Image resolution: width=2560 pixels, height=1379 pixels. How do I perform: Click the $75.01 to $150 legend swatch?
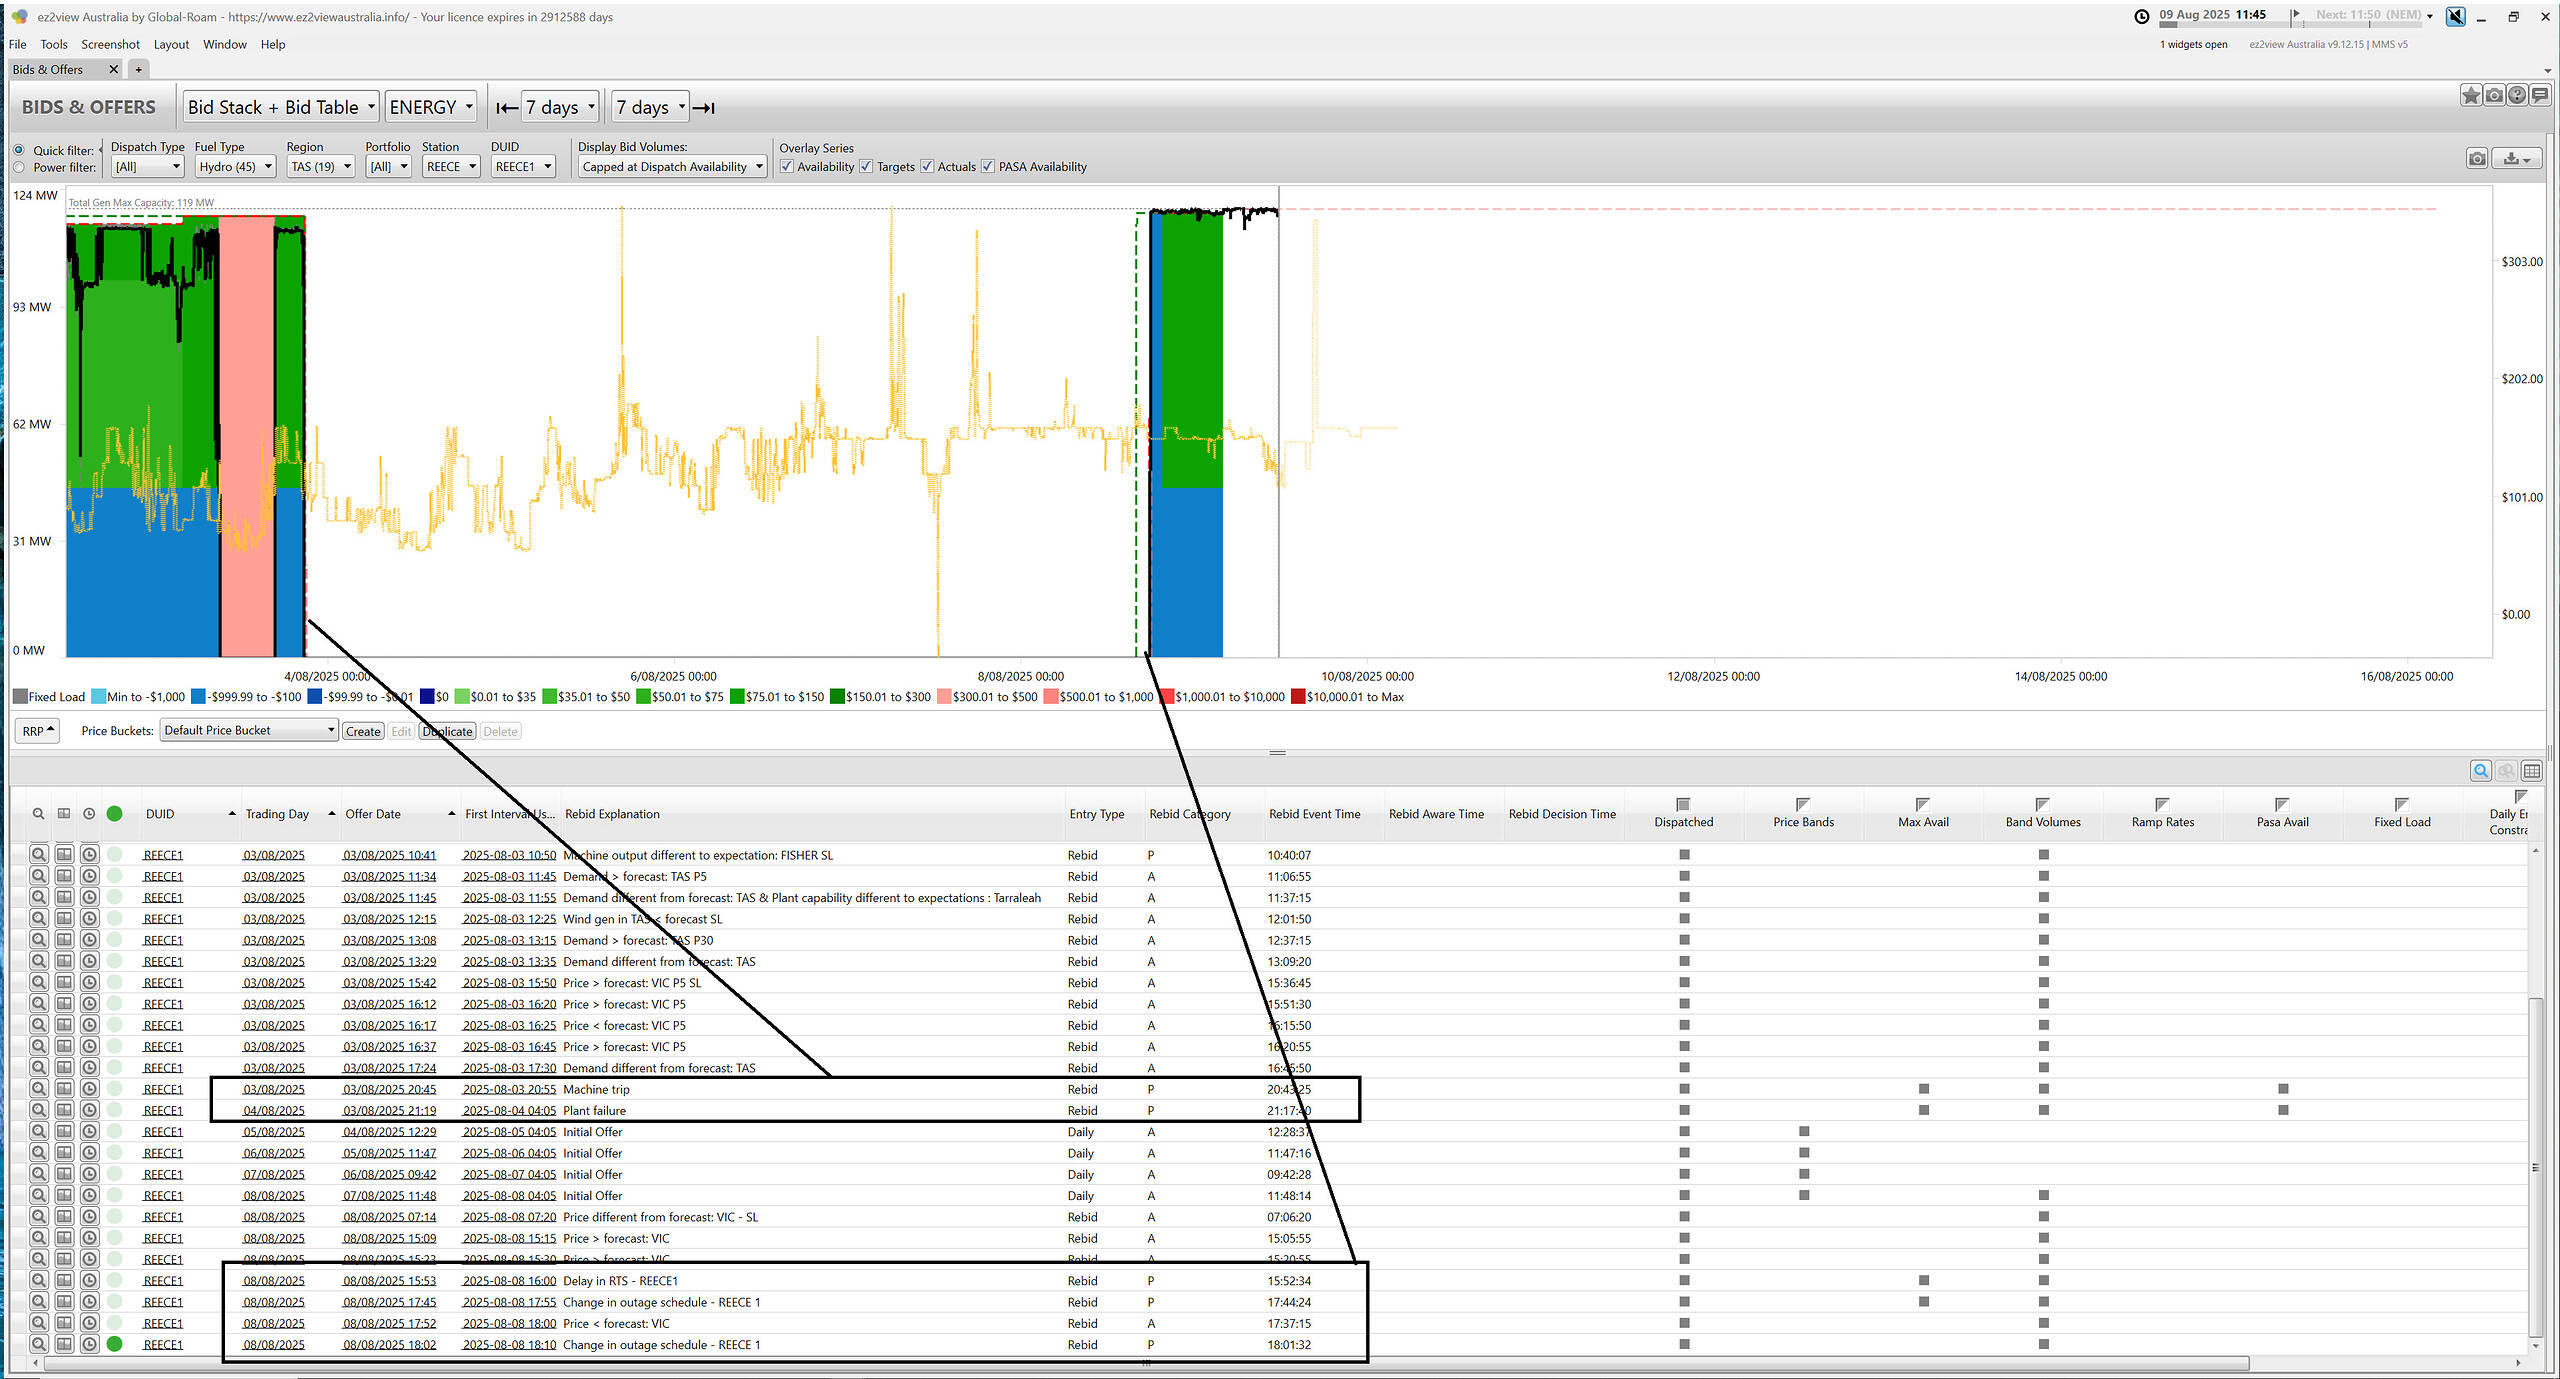point(737,697)
